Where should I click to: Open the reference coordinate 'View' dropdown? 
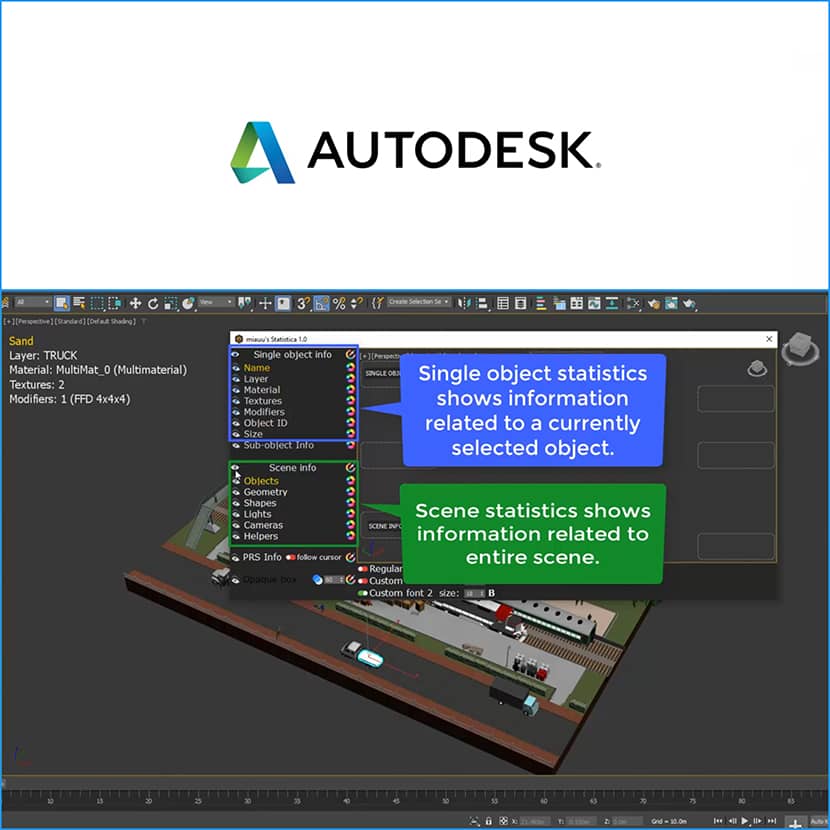click(x=216, y=302)
